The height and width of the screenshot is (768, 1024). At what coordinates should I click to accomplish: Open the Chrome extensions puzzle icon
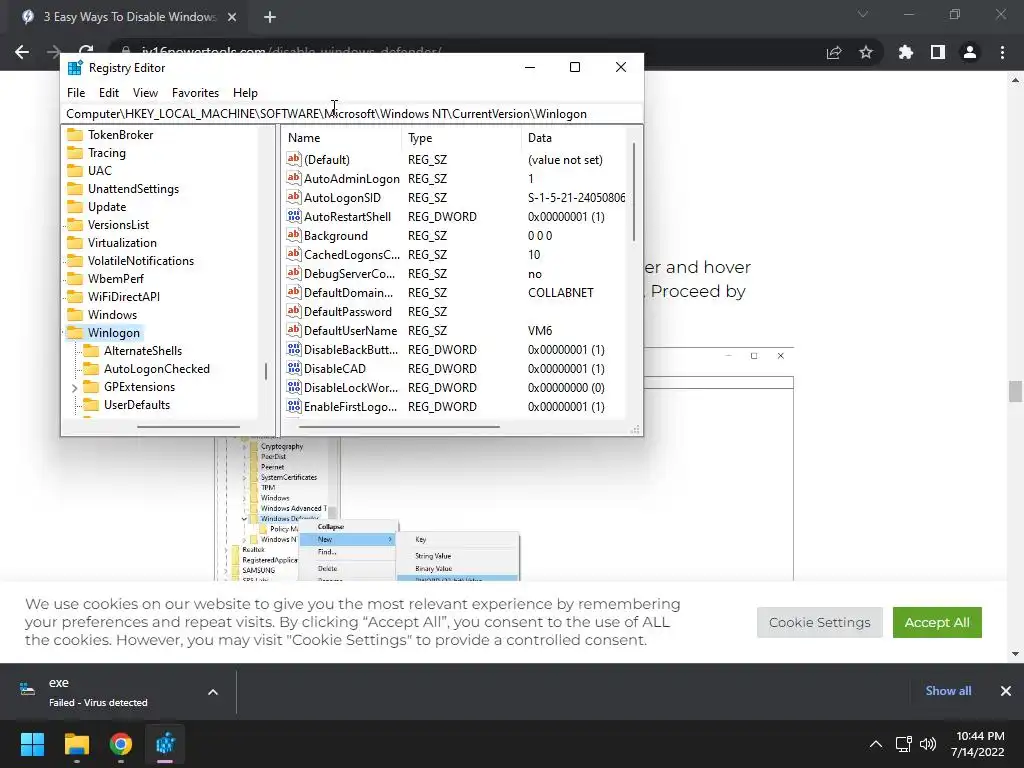coord(906,52)
